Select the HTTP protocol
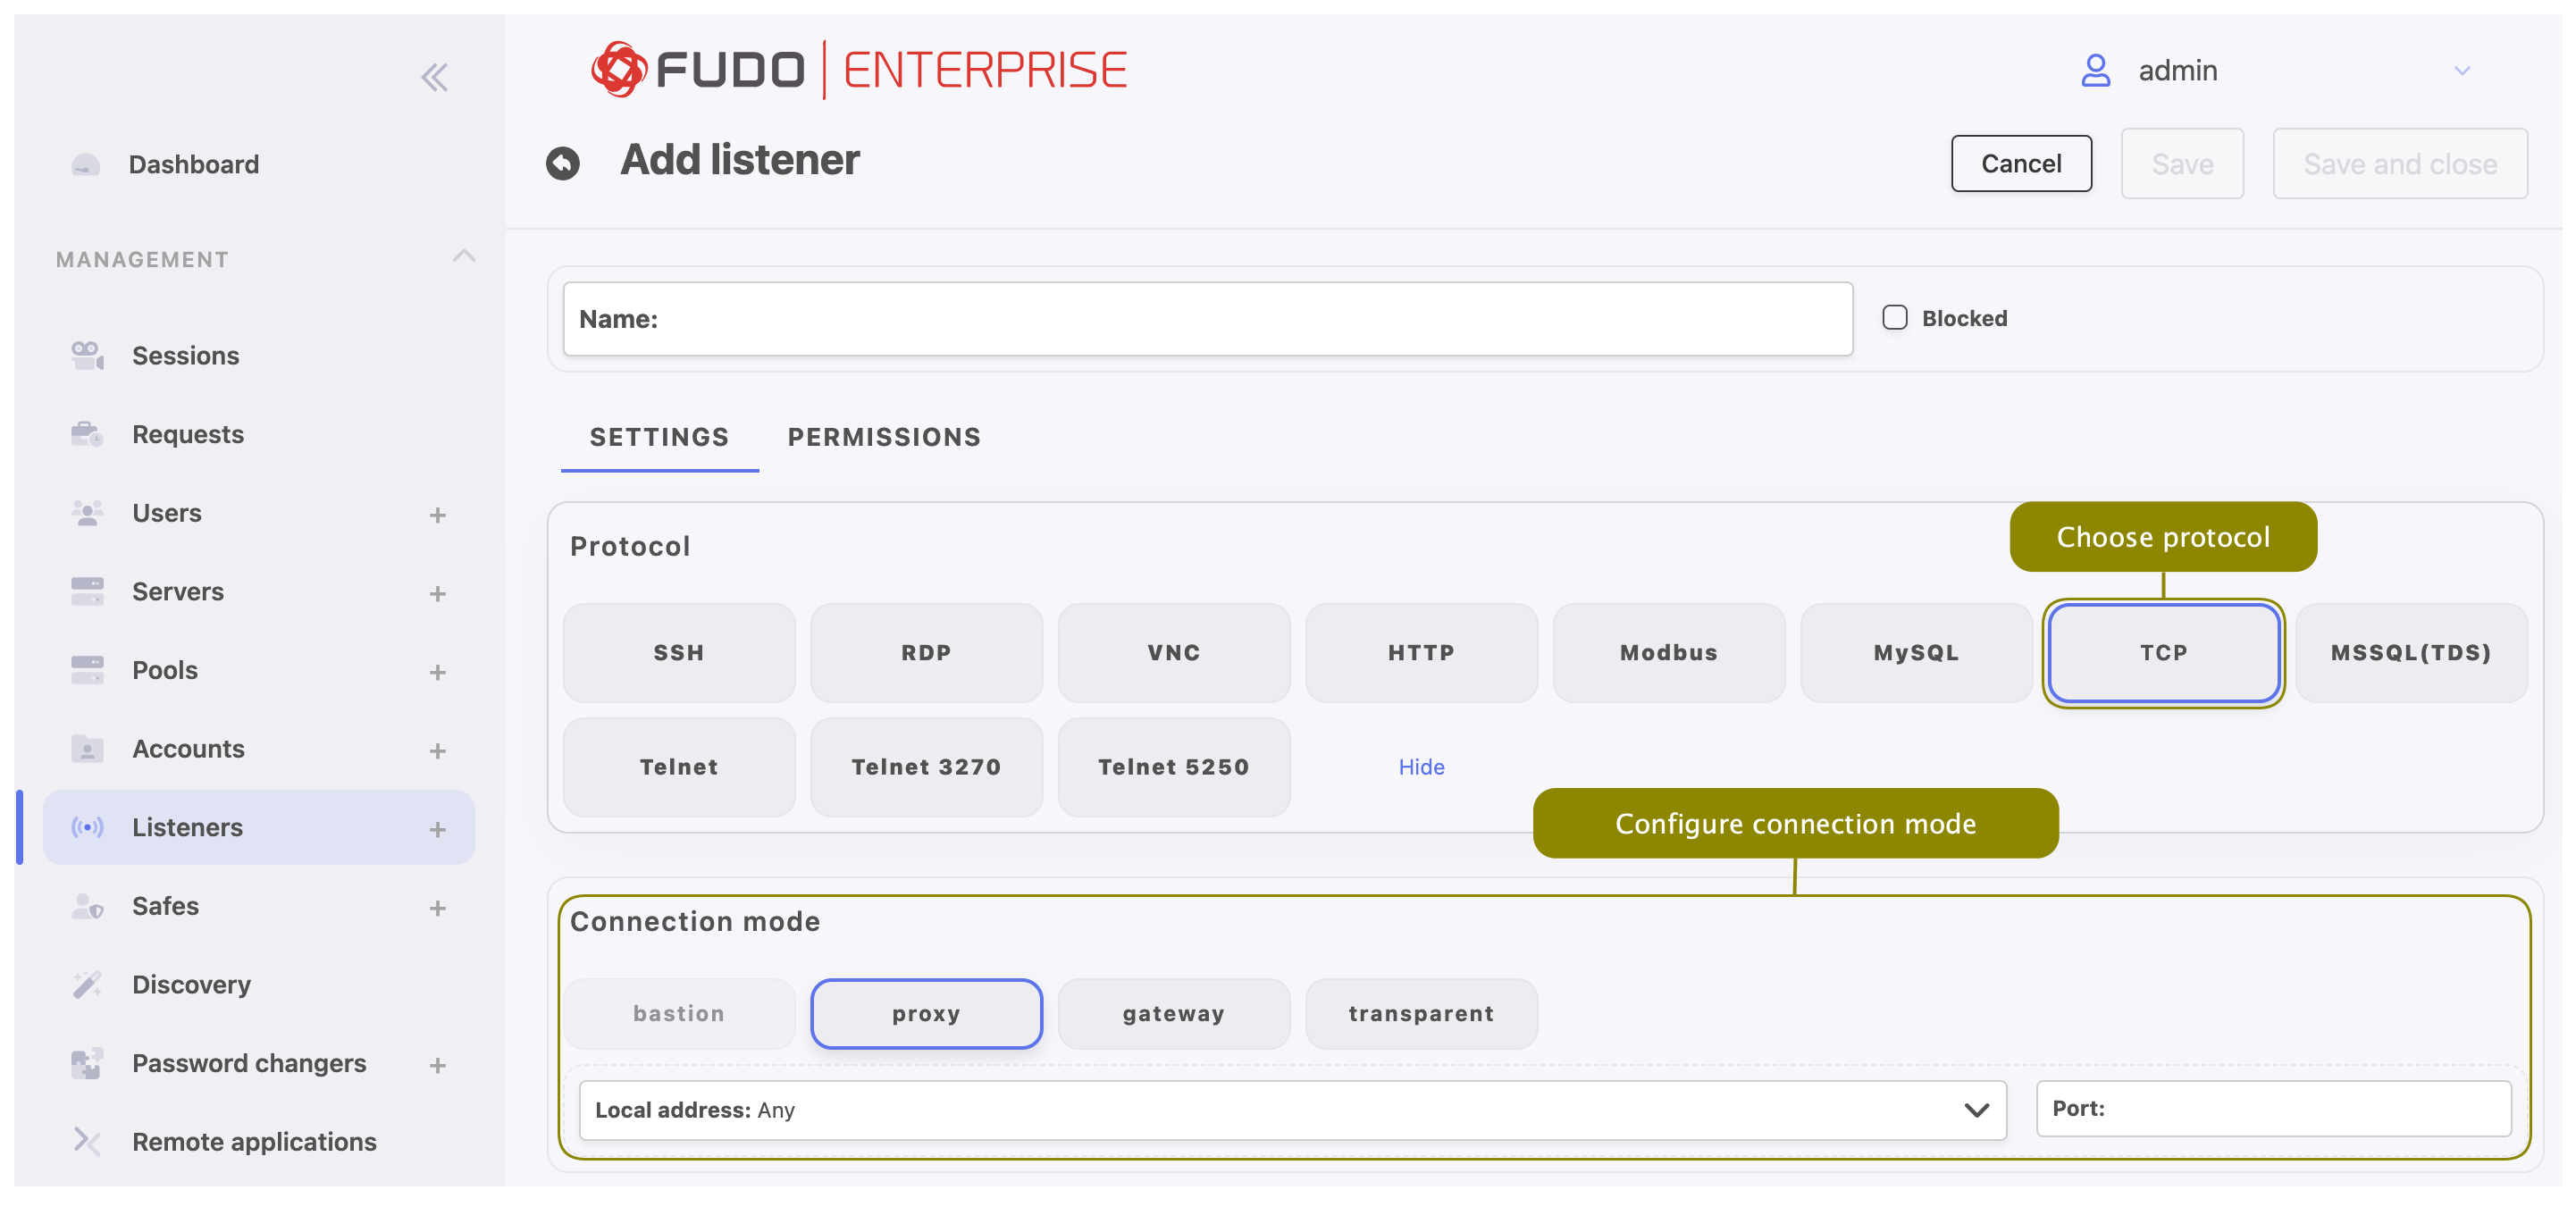Viewport: 2576px width, 1207px height. [x=1421, y=652]
